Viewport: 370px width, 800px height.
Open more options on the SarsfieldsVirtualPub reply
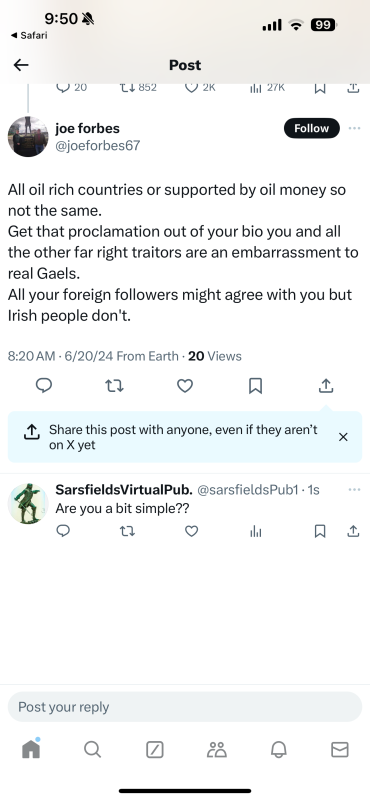click(x=354, y=490)
